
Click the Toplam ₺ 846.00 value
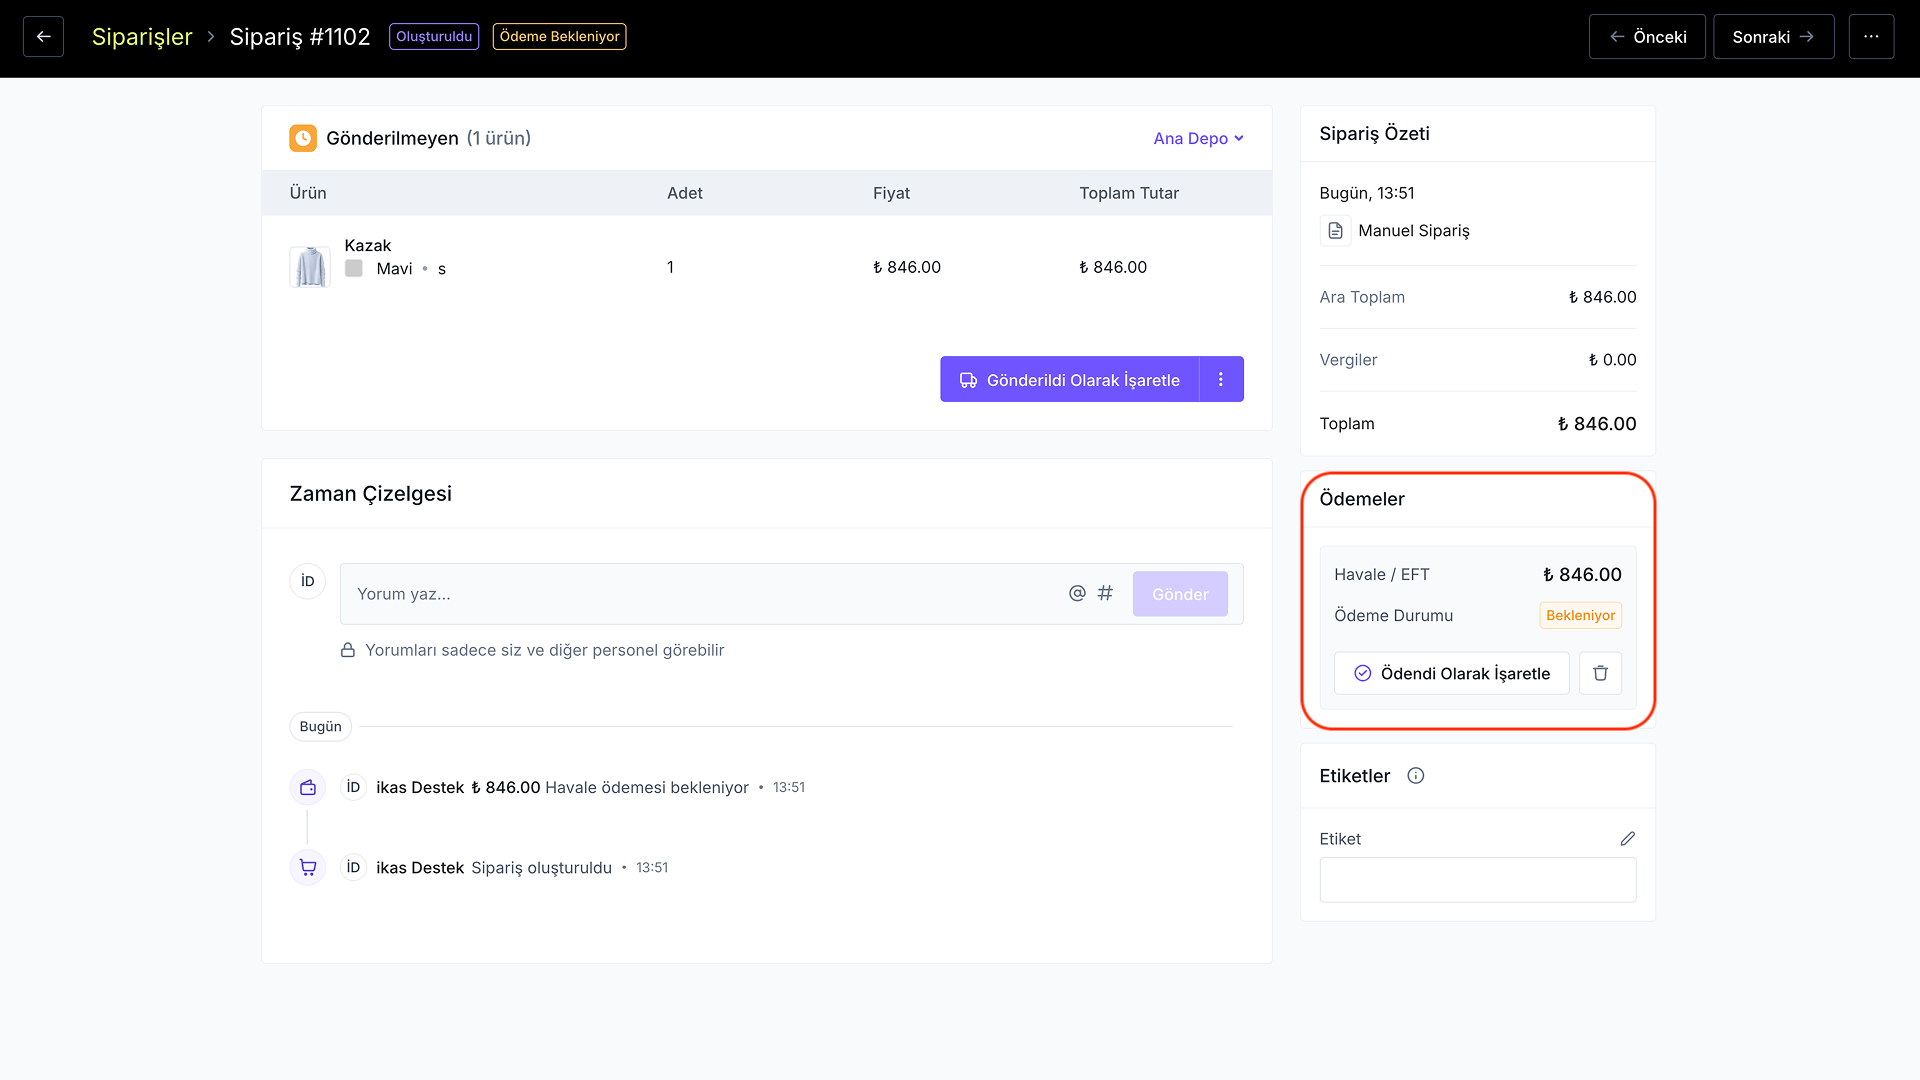click(1596, 424)
